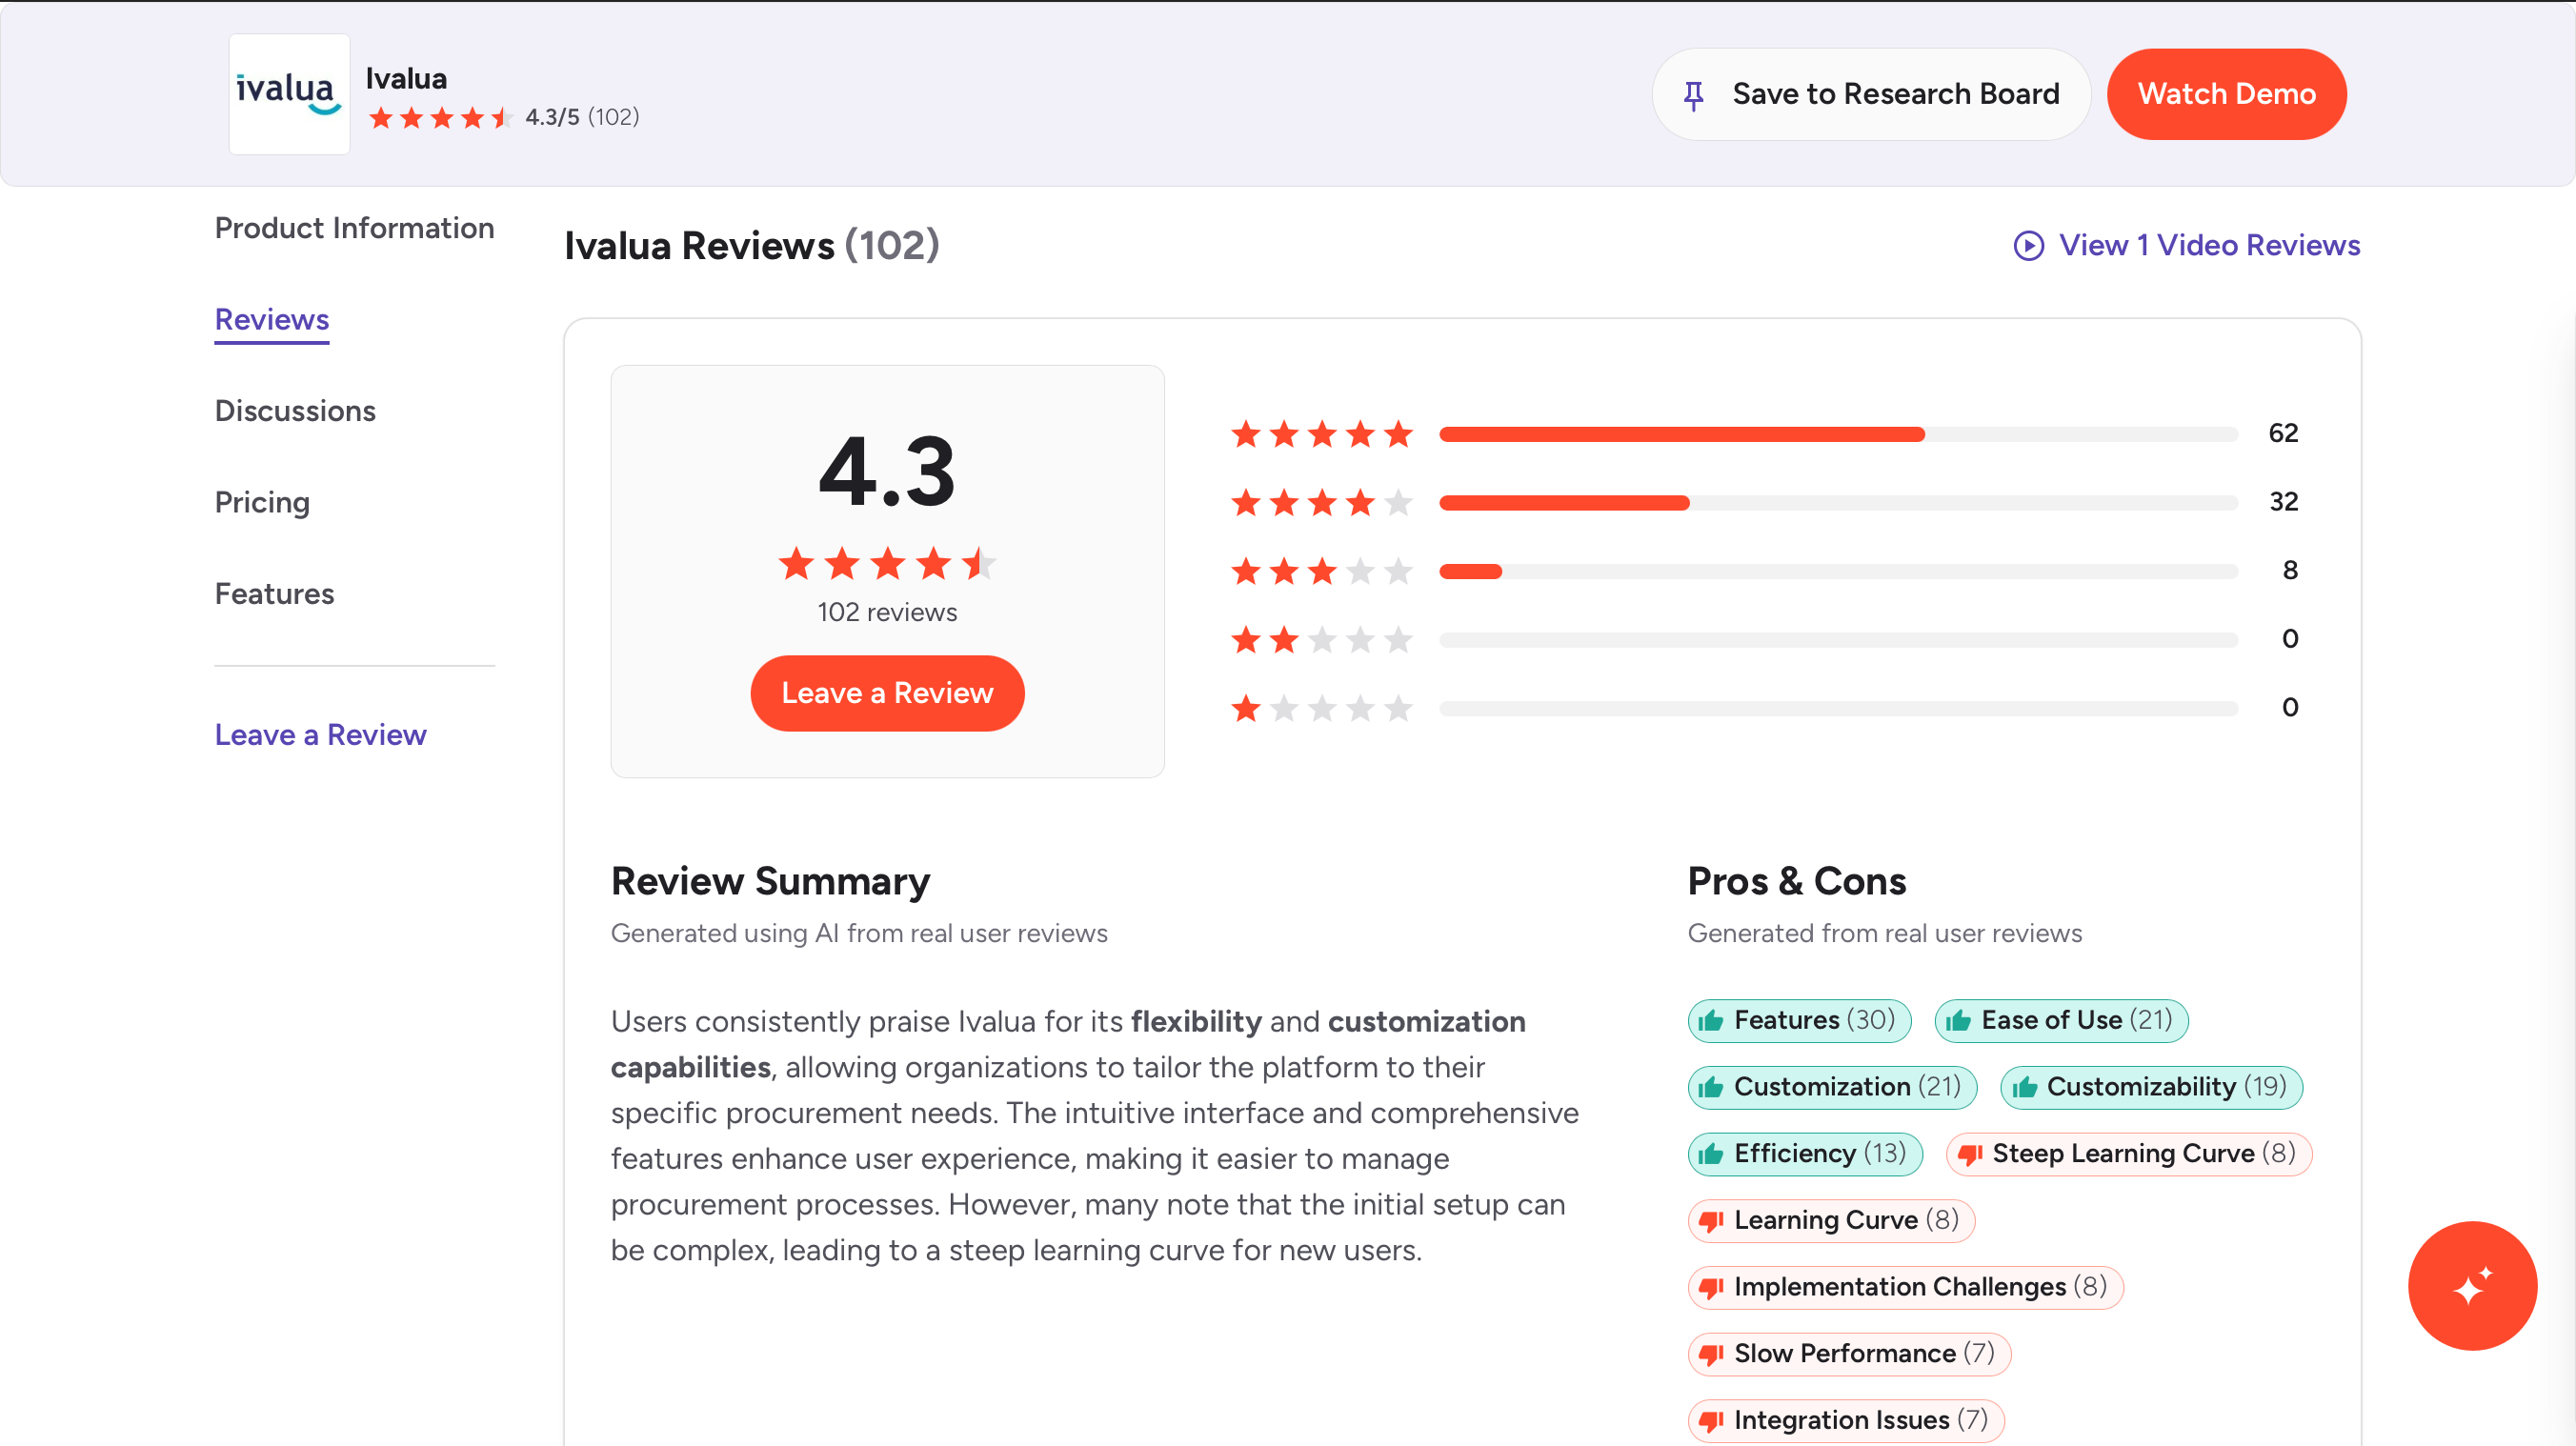This screenshot has height=1446, width=2576.
Task: Filter by the three-star rating stars
Action: [1321, 571]
